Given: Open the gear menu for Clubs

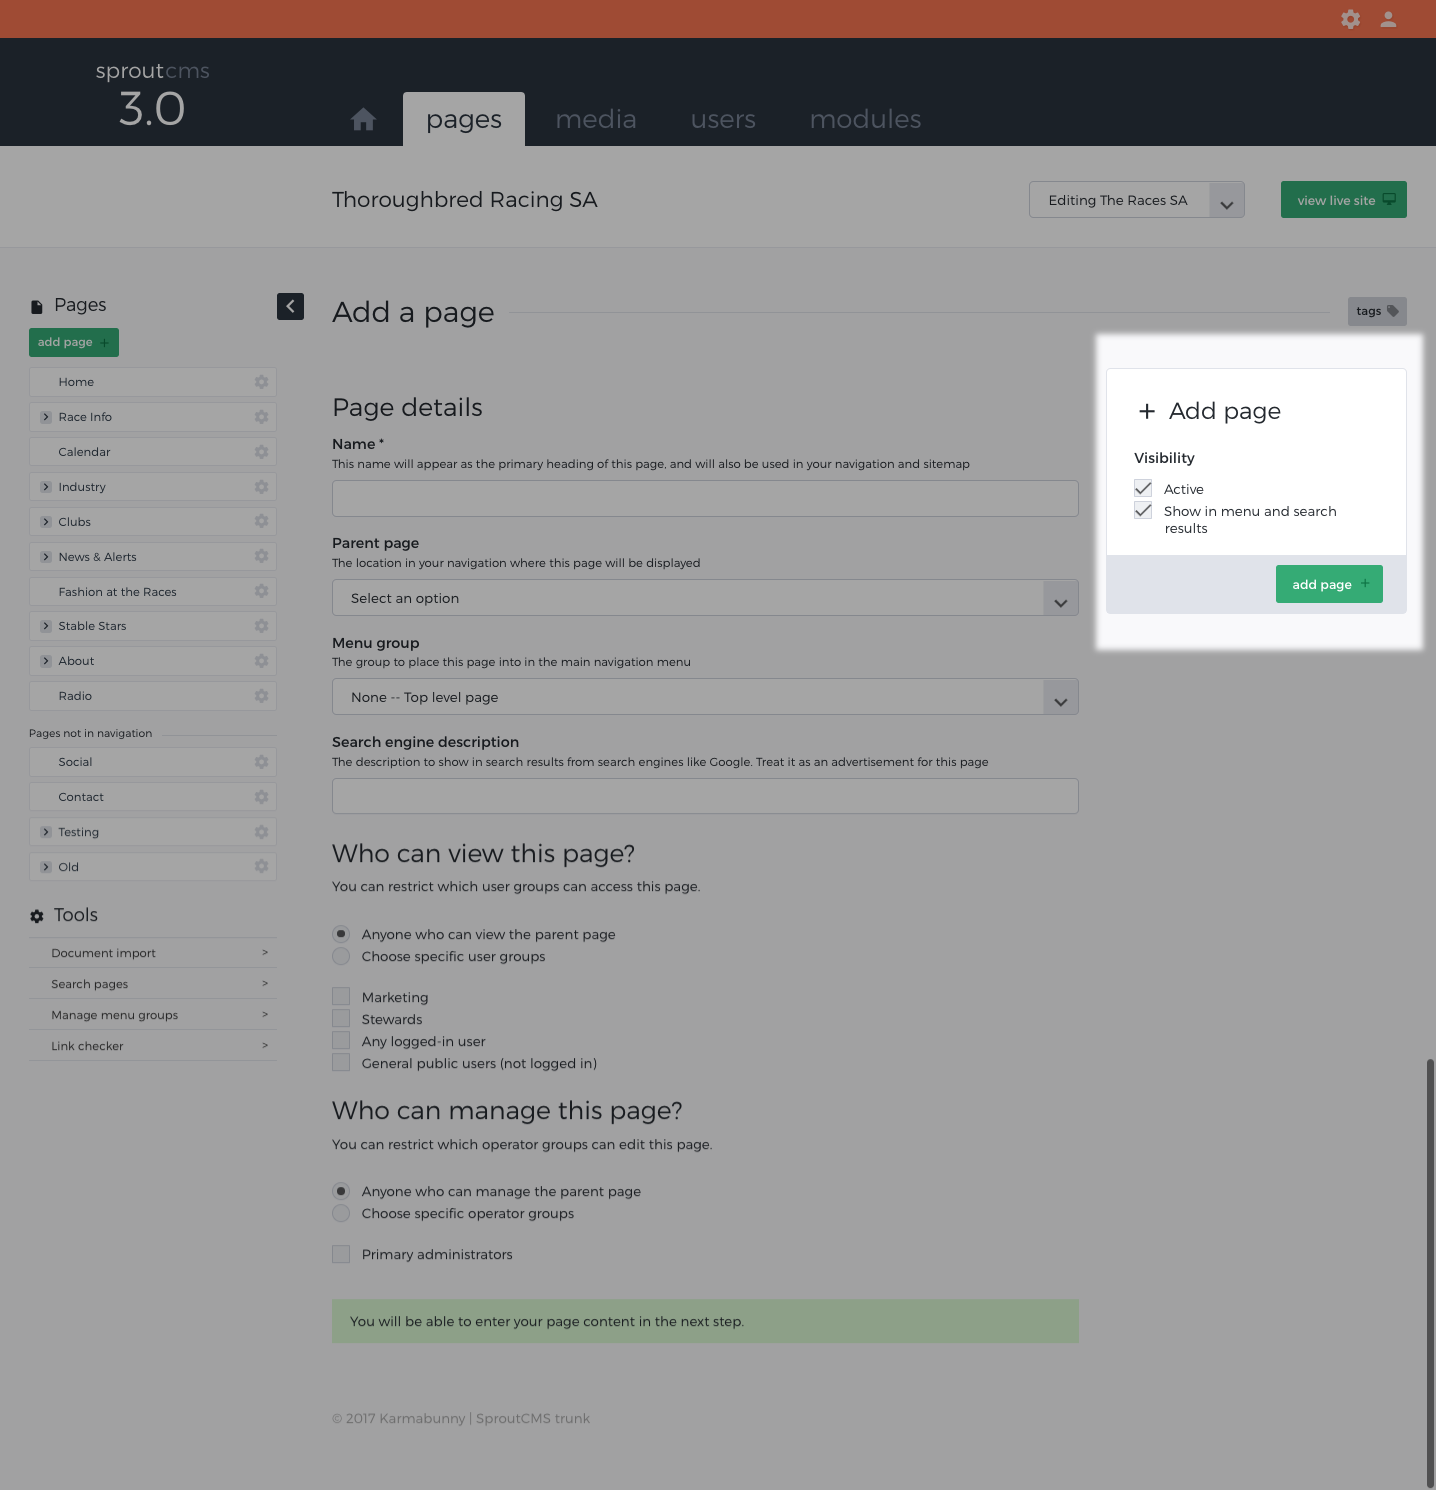Looking at the screenshot, I should point(261,521).
